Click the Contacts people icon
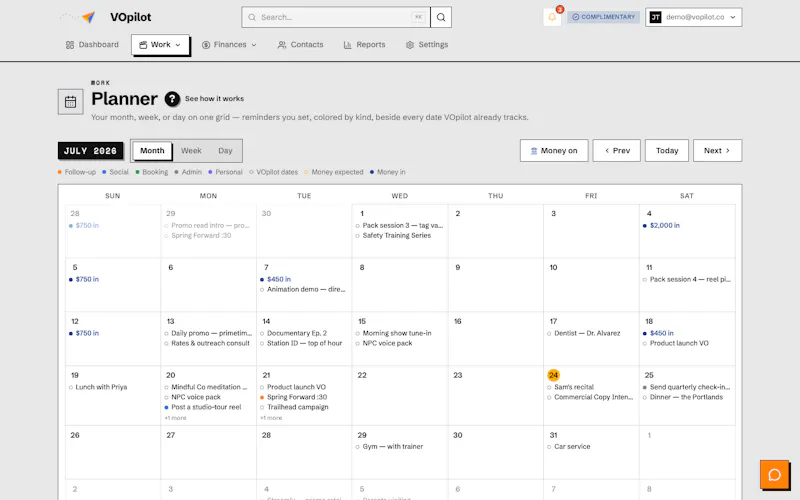The image size is (800, 500). point(282,45)
